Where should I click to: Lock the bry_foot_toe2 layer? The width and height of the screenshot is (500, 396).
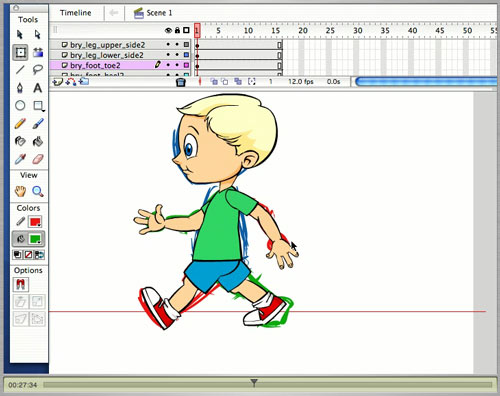[x=177, y=65]
